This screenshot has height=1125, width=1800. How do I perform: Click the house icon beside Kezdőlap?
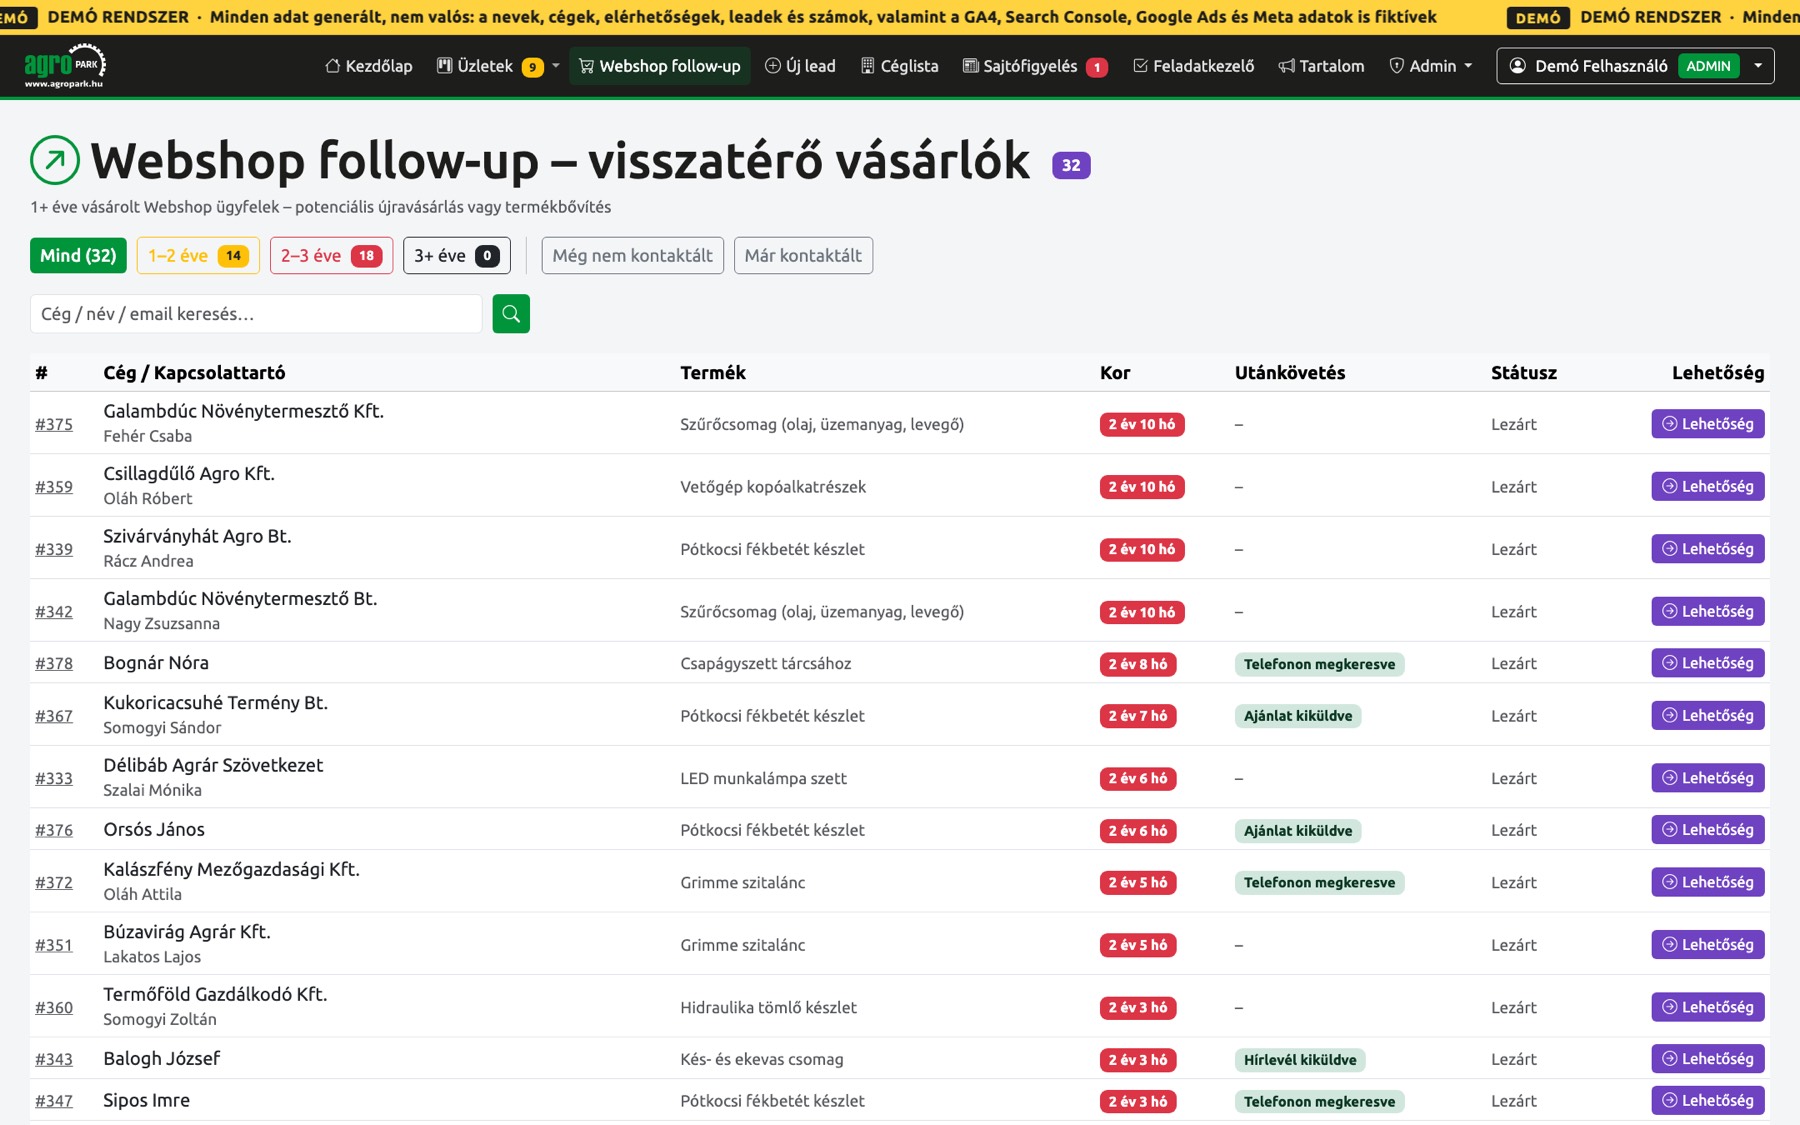(333, 66)
